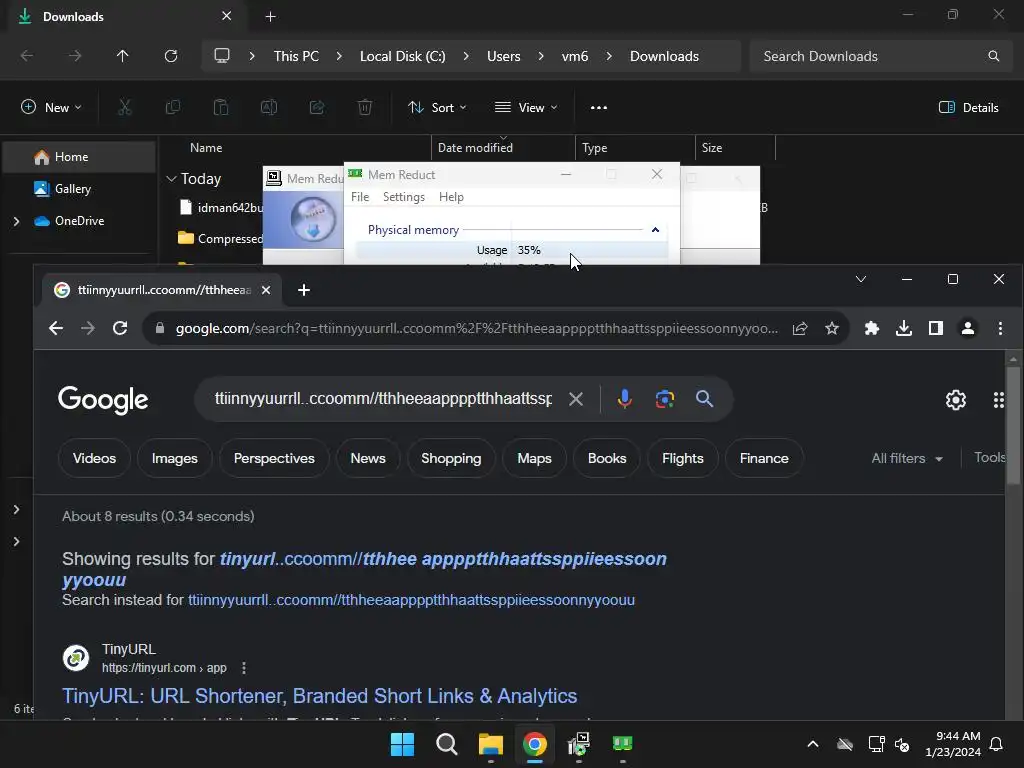Select the Perspectives search filter
The width and height of the screenshot is (1024, 768).
274,458
